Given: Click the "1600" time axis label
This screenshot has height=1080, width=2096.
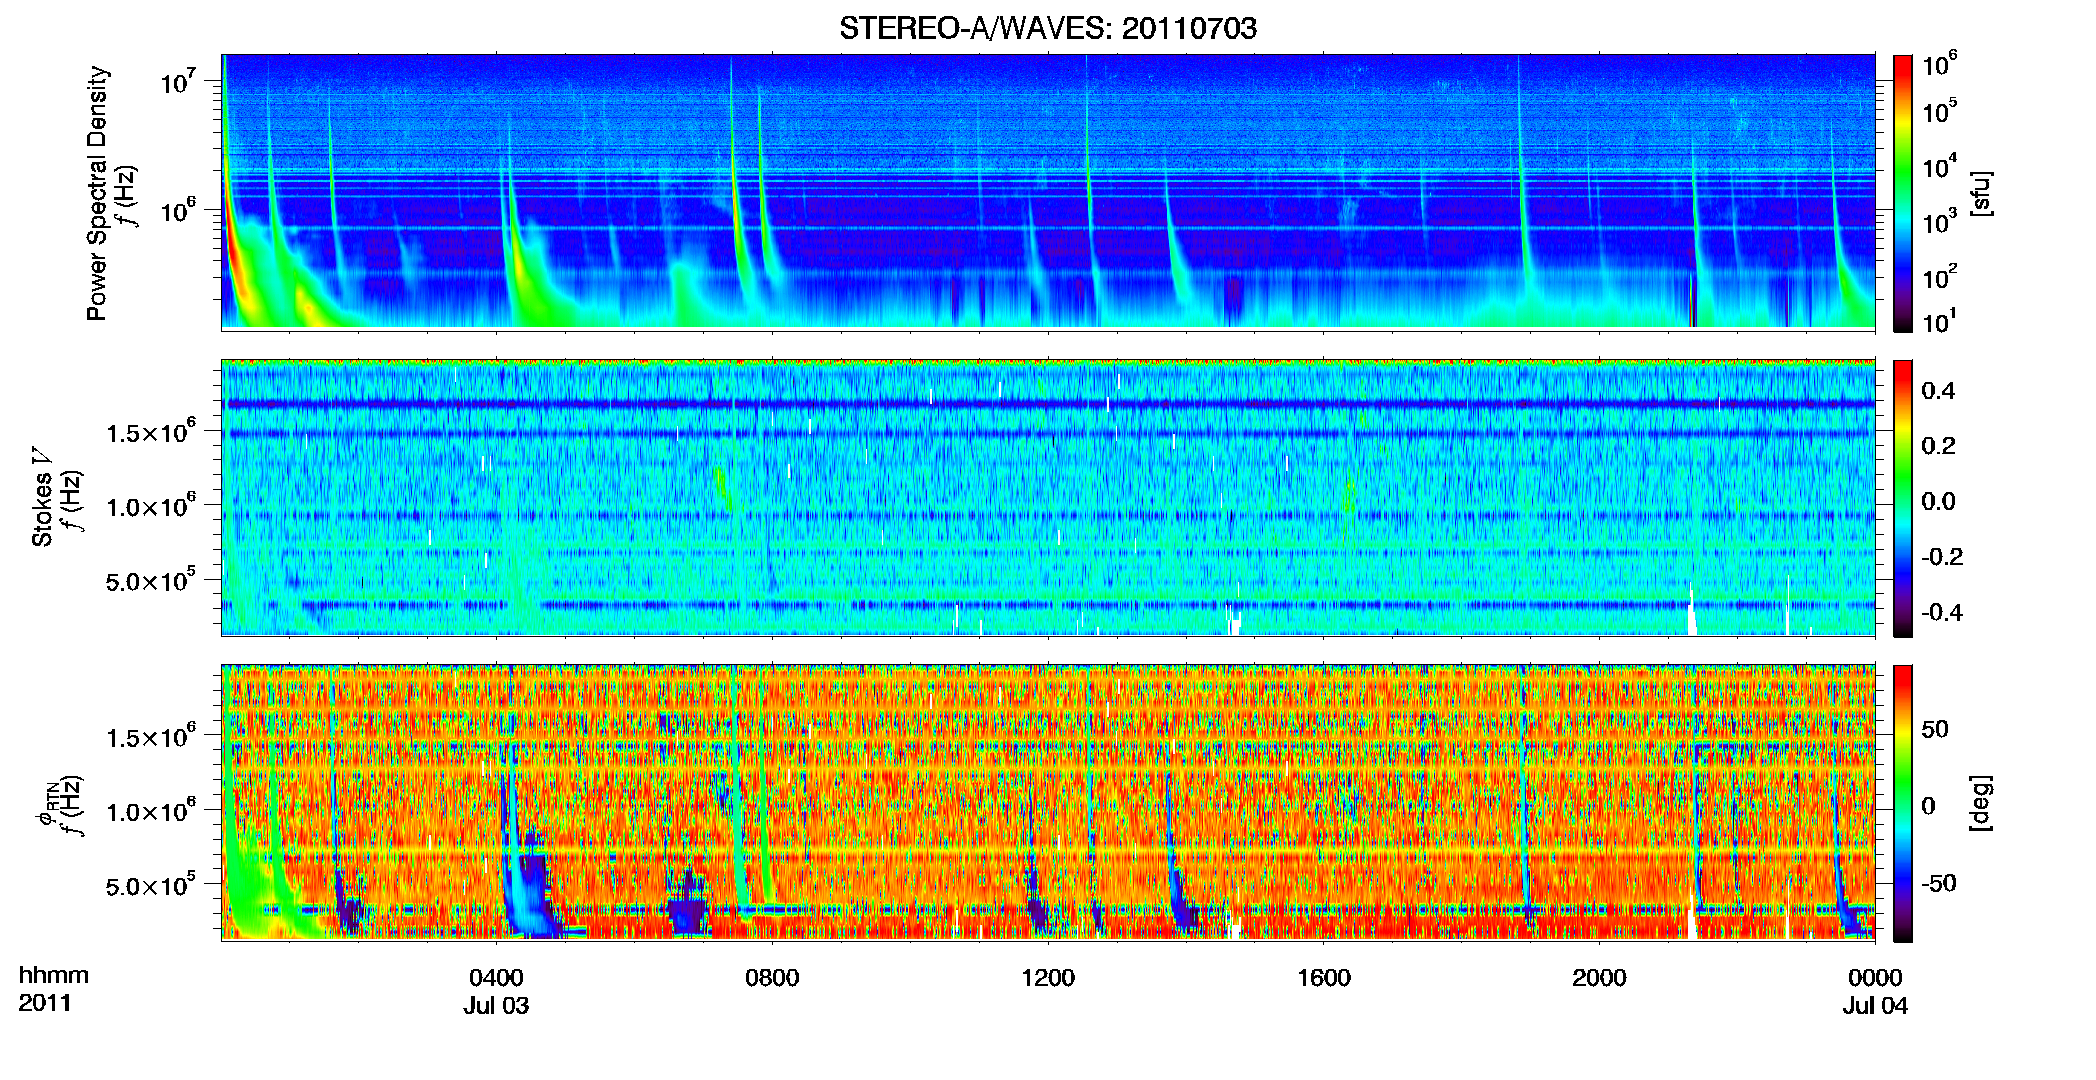Looking at the screenshot, I should coord(1324,978).
